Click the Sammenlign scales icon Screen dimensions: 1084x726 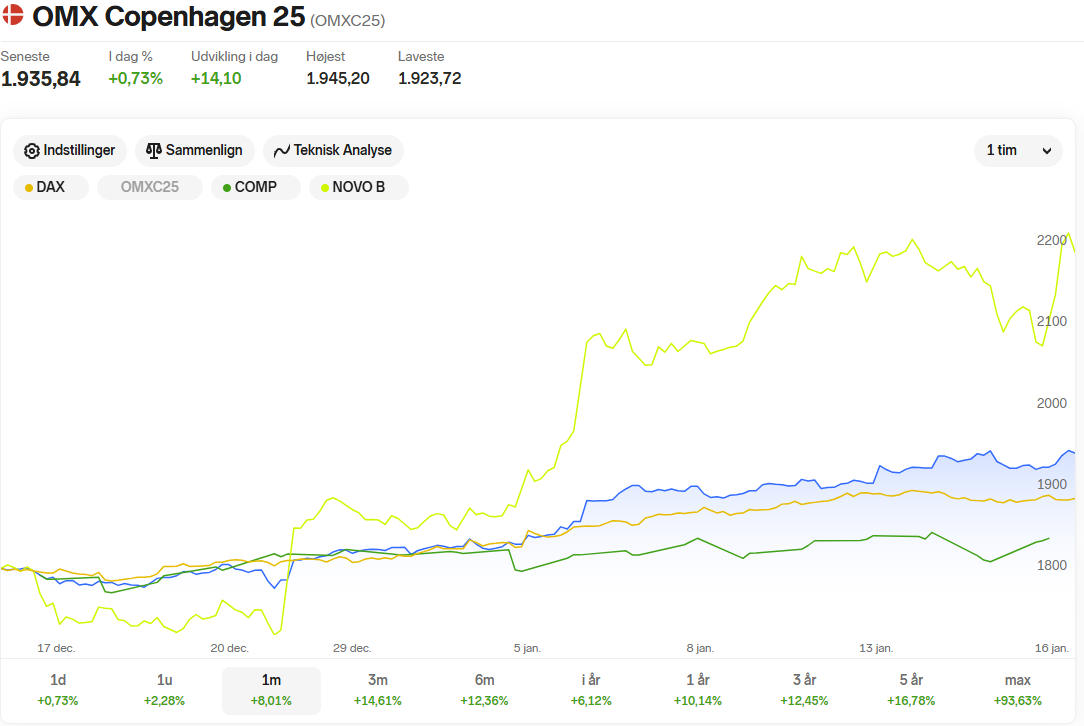point(153,151)
